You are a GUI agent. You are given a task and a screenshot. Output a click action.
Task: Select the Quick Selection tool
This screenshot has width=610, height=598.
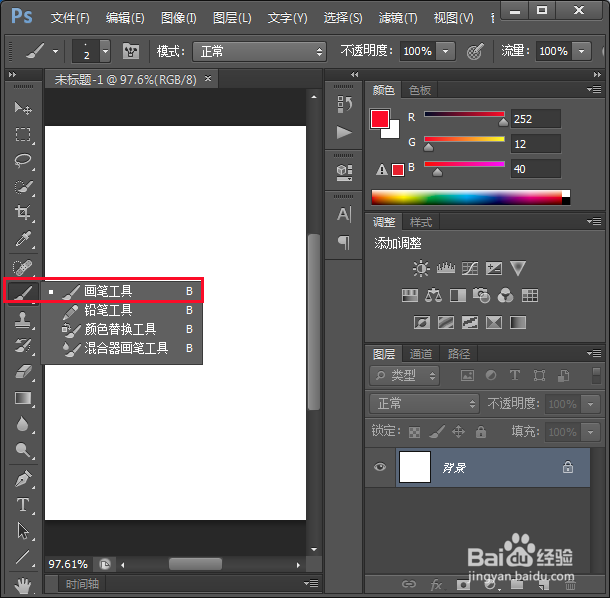[x=23, y=187]
